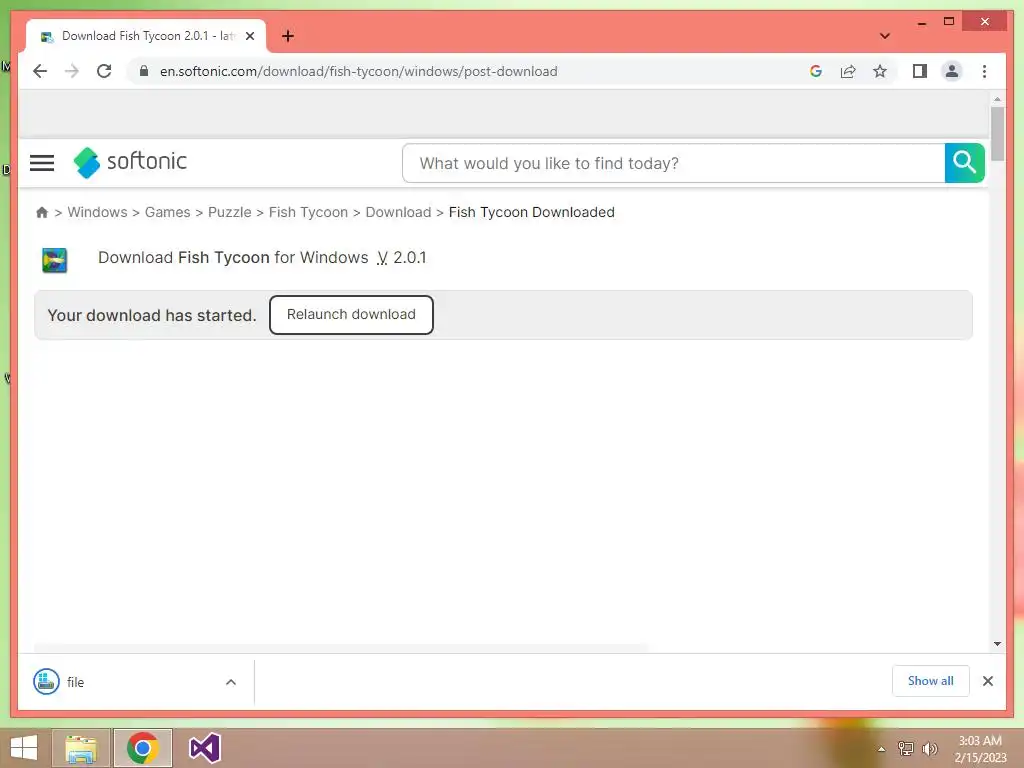Expand options for downloaded file

coord(231,682)
